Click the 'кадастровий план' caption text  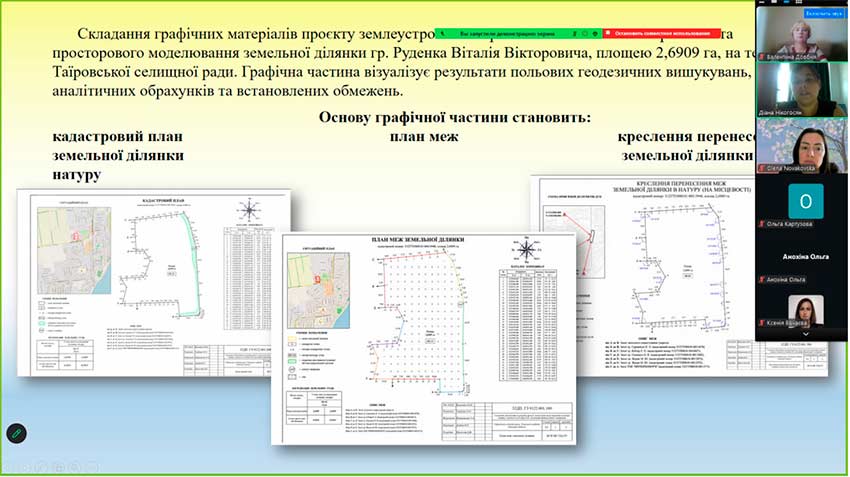point(117,137)
